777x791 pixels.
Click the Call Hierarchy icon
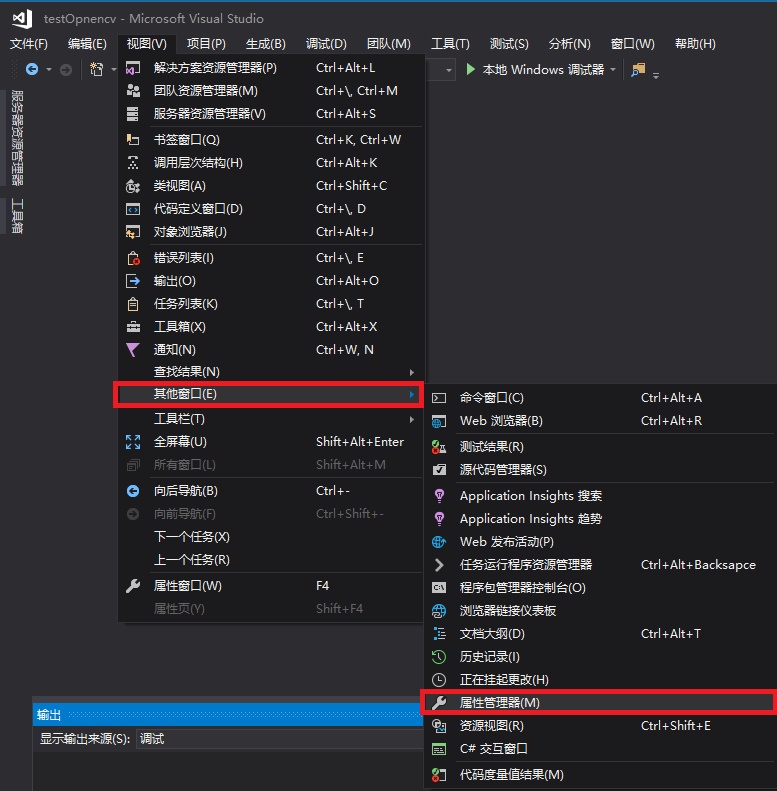point(133,163)
